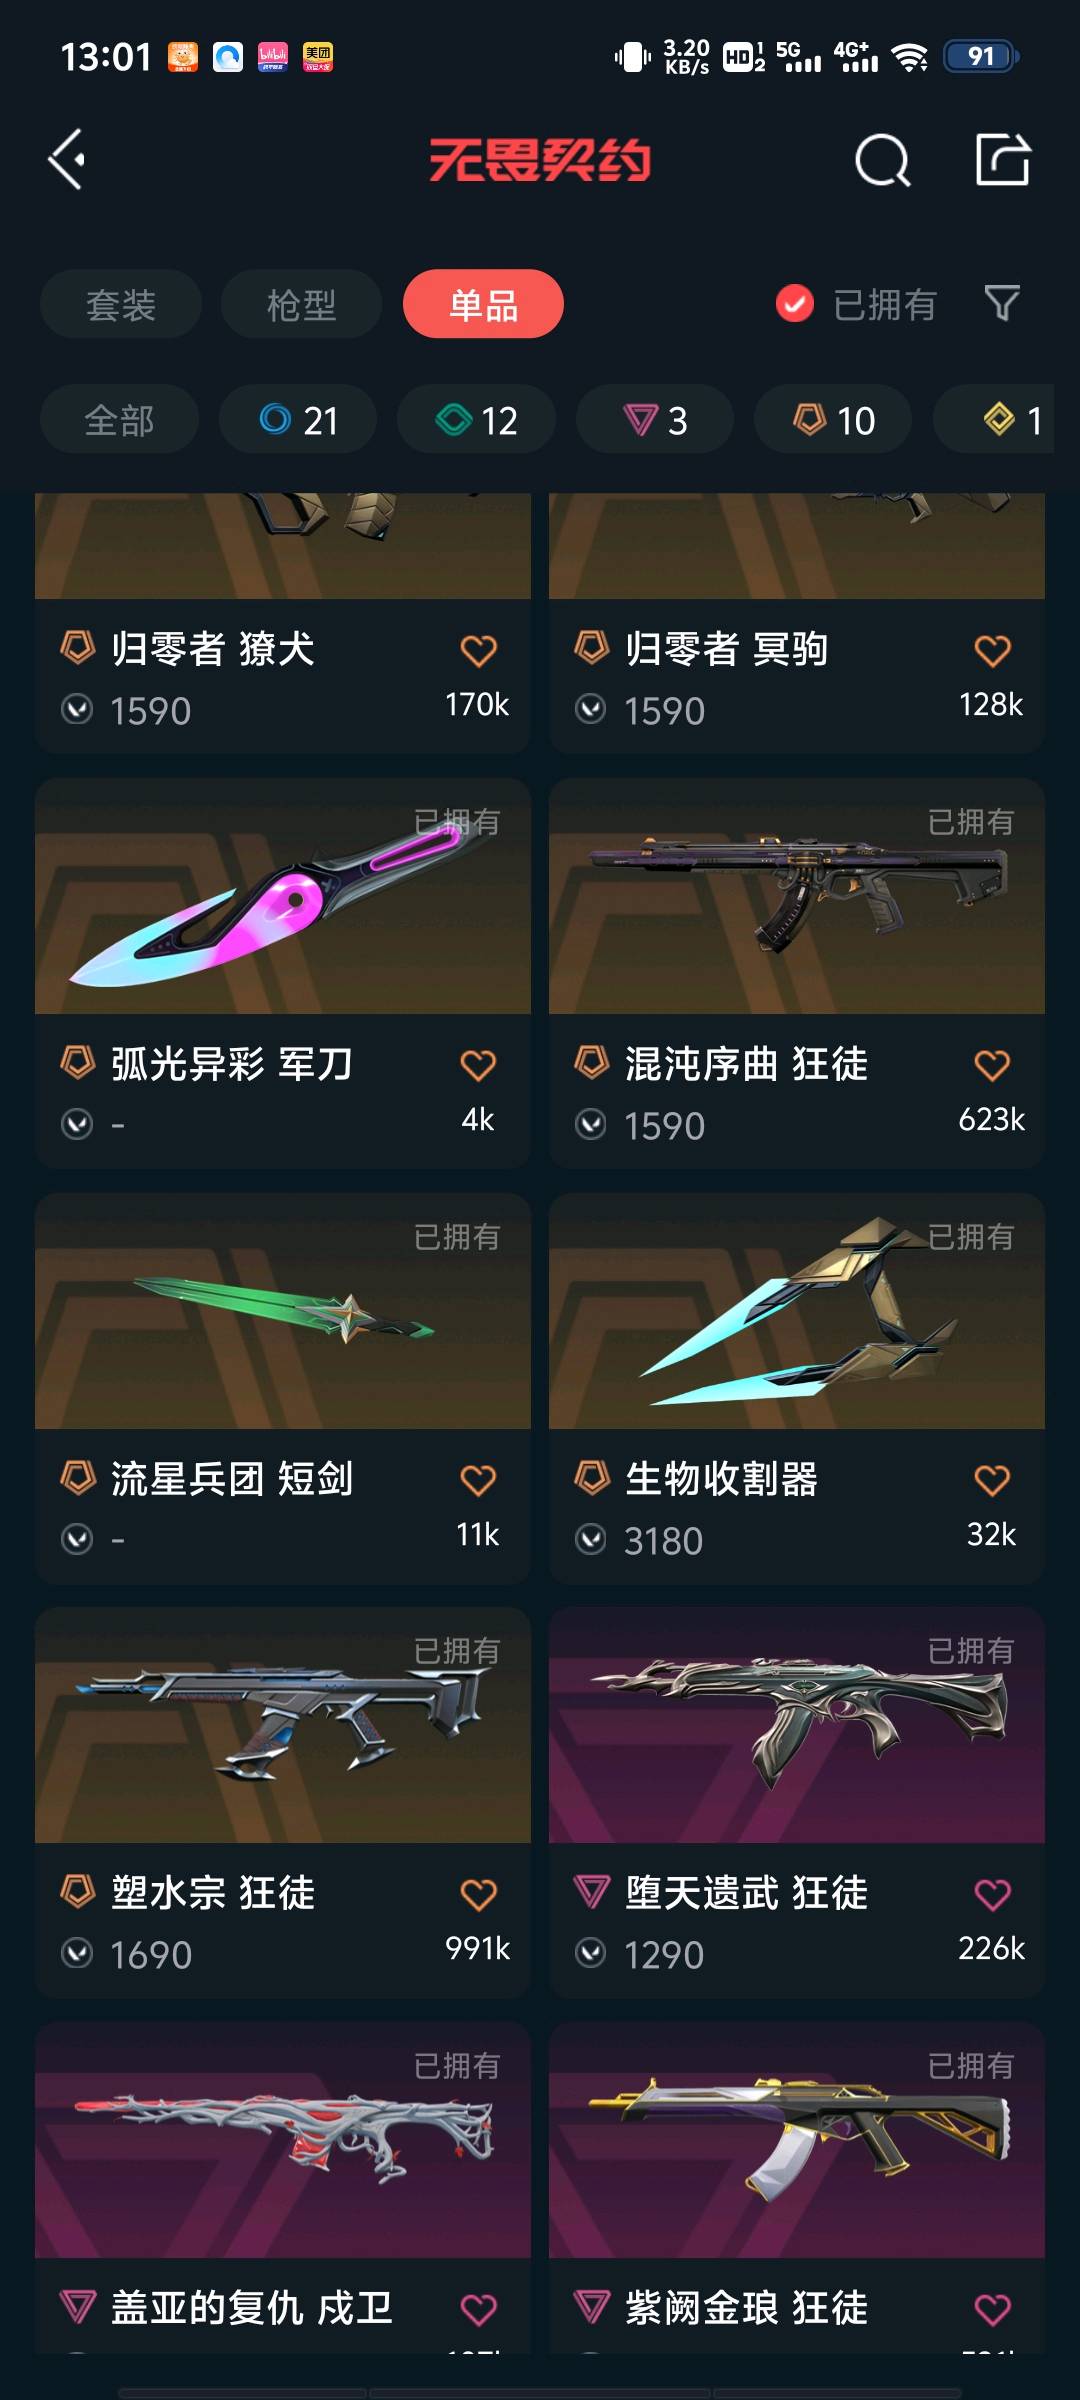Switch to the 套装 tab
This screenshot has width=1080, height=2400.
[x=121, y=304]
